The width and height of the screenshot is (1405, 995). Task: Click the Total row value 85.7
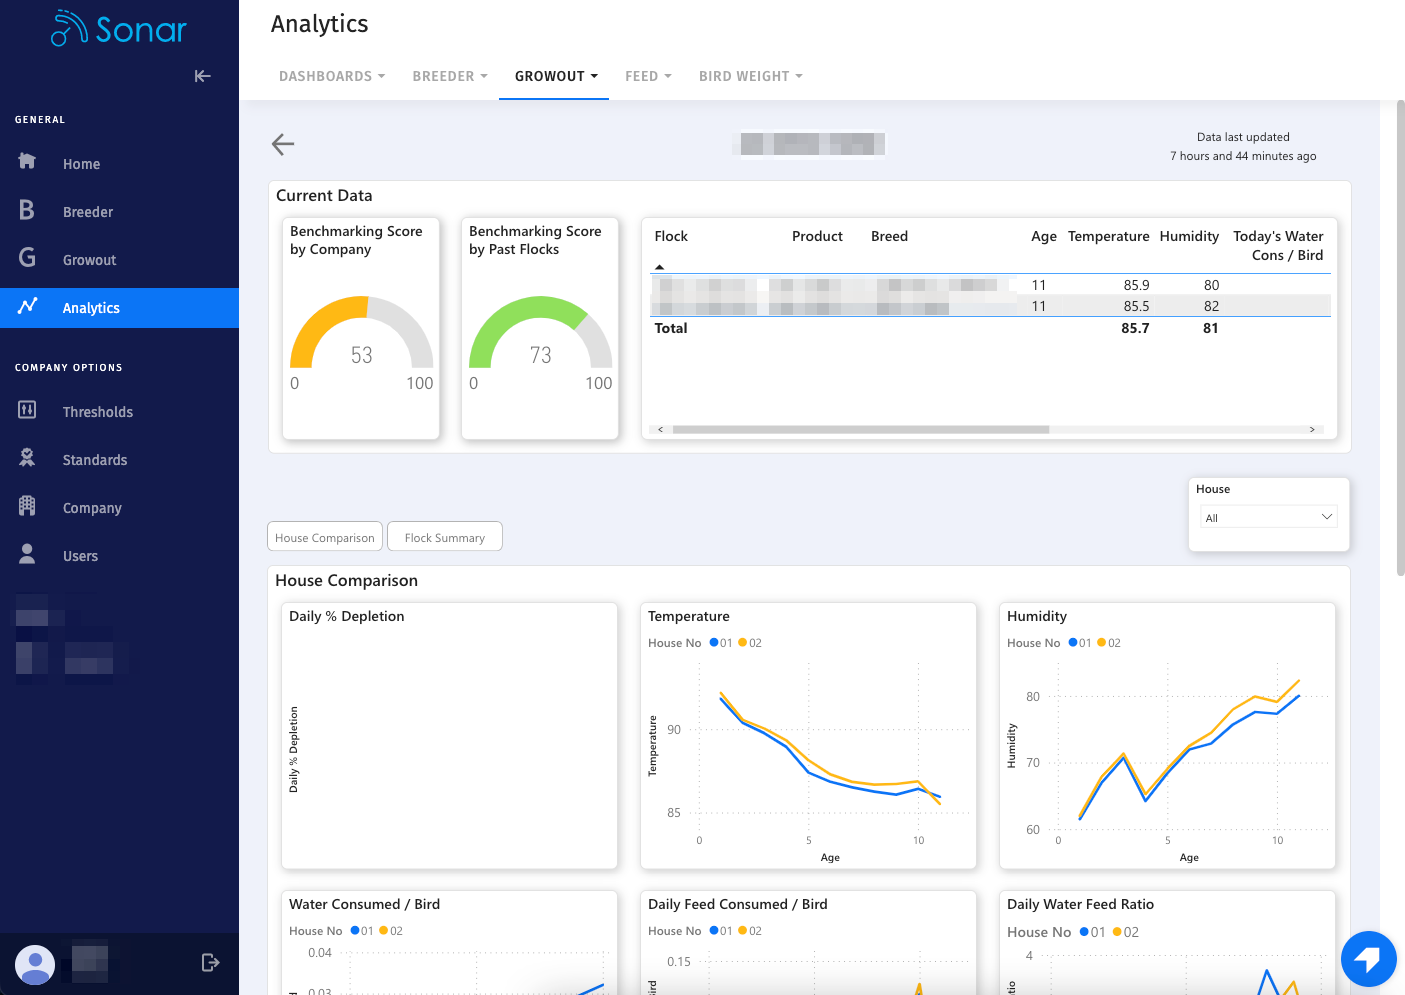pyautogui.click(x=1135, y=328)
